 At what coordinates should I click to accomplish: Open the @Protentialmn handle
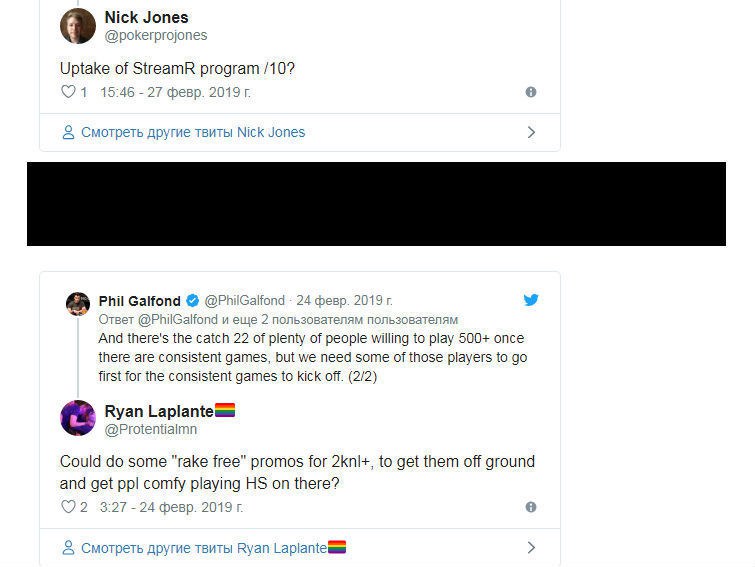(x=151, y=429)
